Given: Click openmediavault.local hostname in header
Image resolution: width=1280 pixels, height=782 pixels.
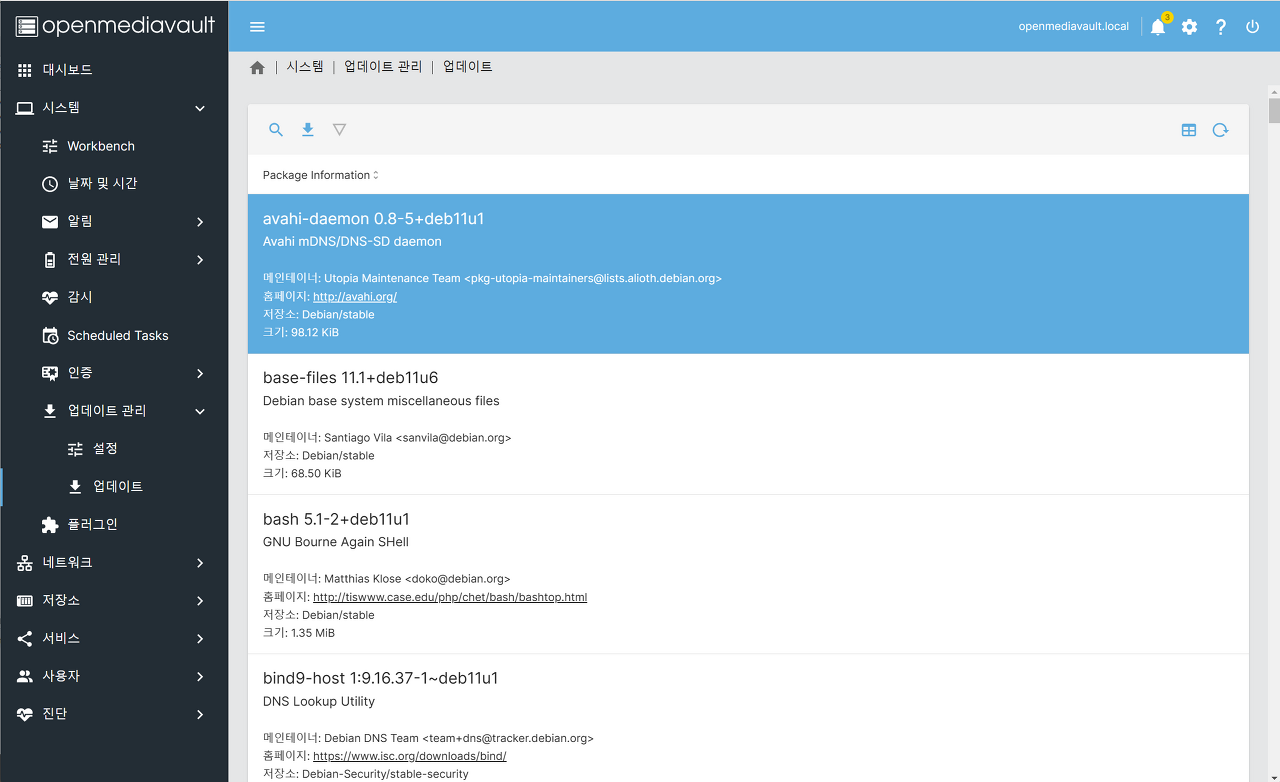Looking at the screenshot, I should [1073, 27].
